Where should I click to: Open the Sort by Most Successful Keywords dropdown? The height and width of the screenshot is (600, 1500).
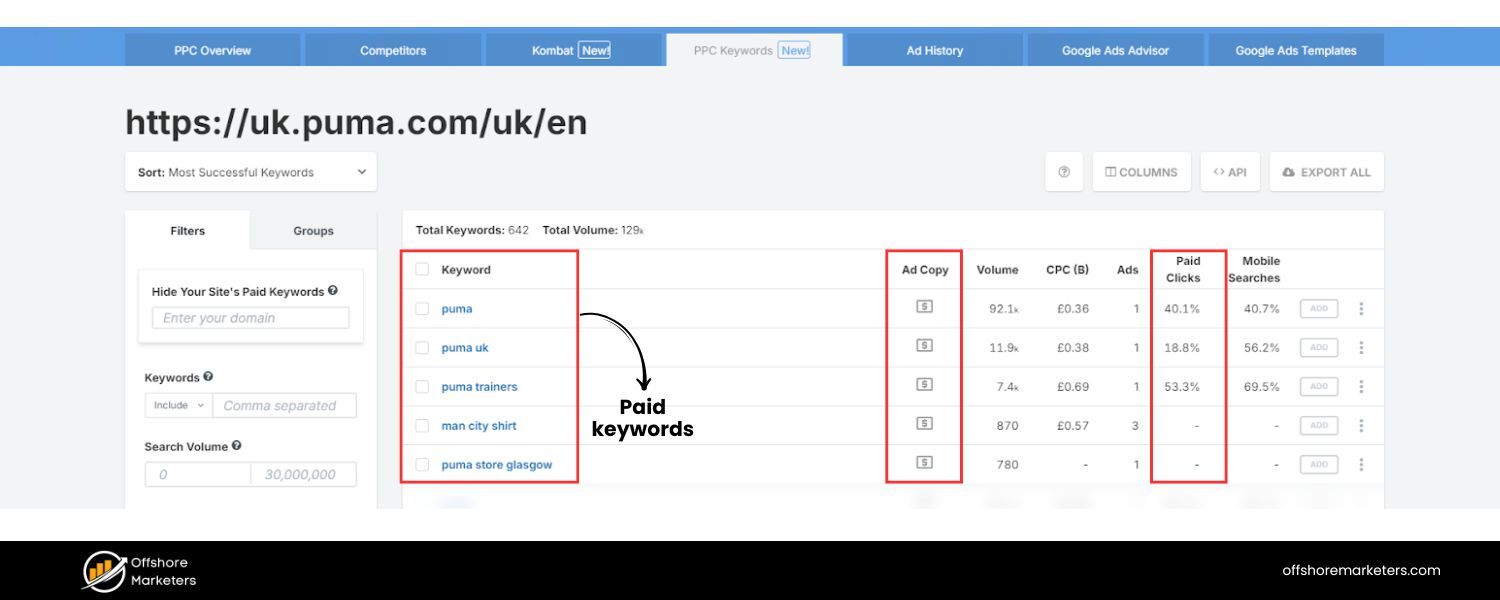250,171
